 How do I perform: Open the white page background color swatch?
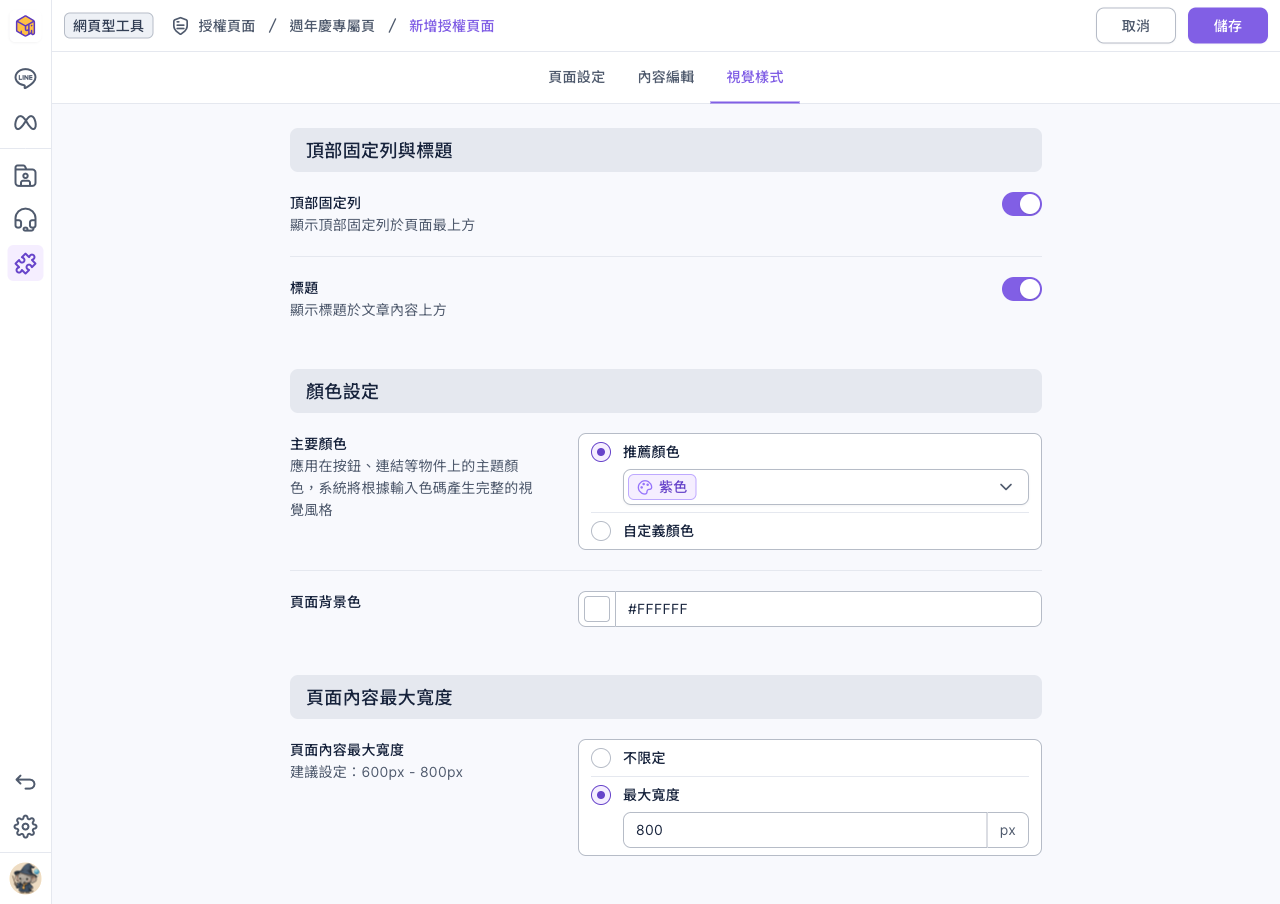(x=597, y=609)
